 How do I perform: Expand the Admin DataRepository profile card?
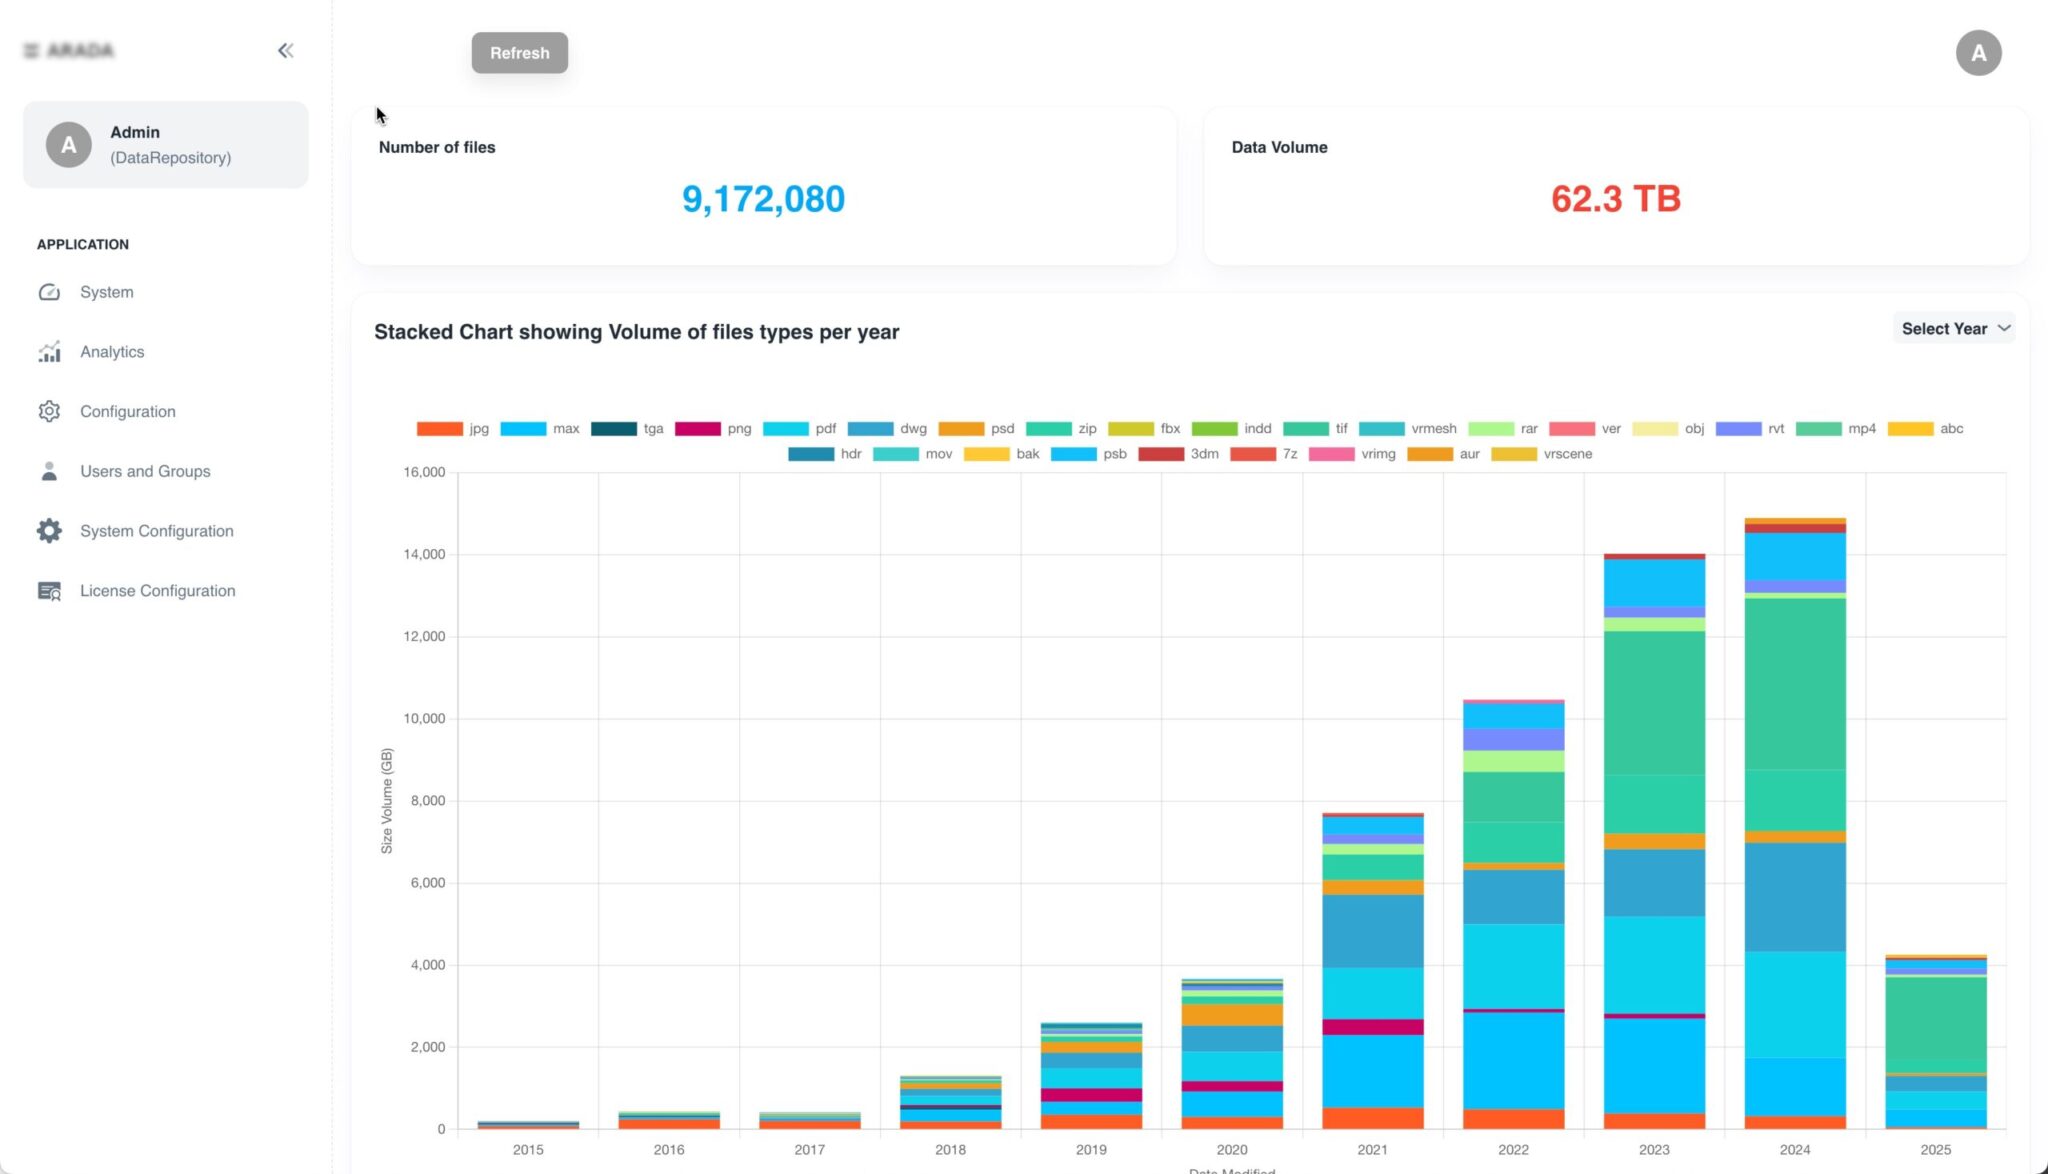click(x=166, y=145)
